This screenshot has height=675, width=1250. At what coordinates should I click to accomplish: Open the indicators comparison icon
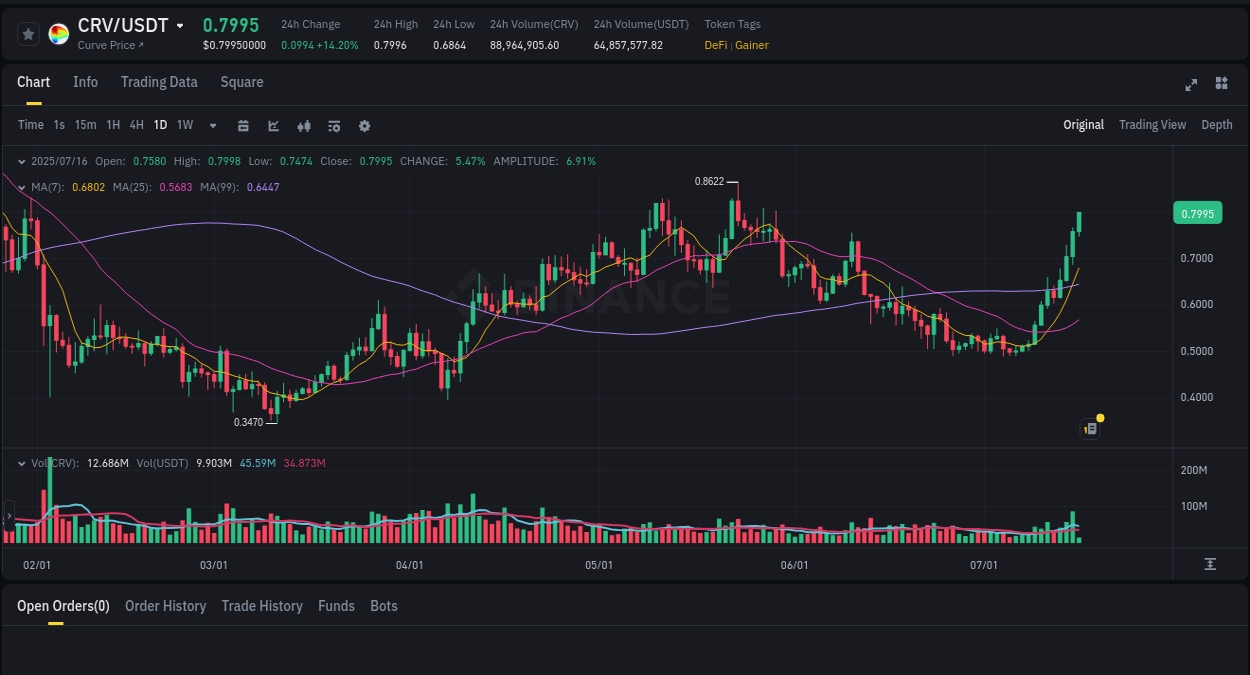click(303, 125)
